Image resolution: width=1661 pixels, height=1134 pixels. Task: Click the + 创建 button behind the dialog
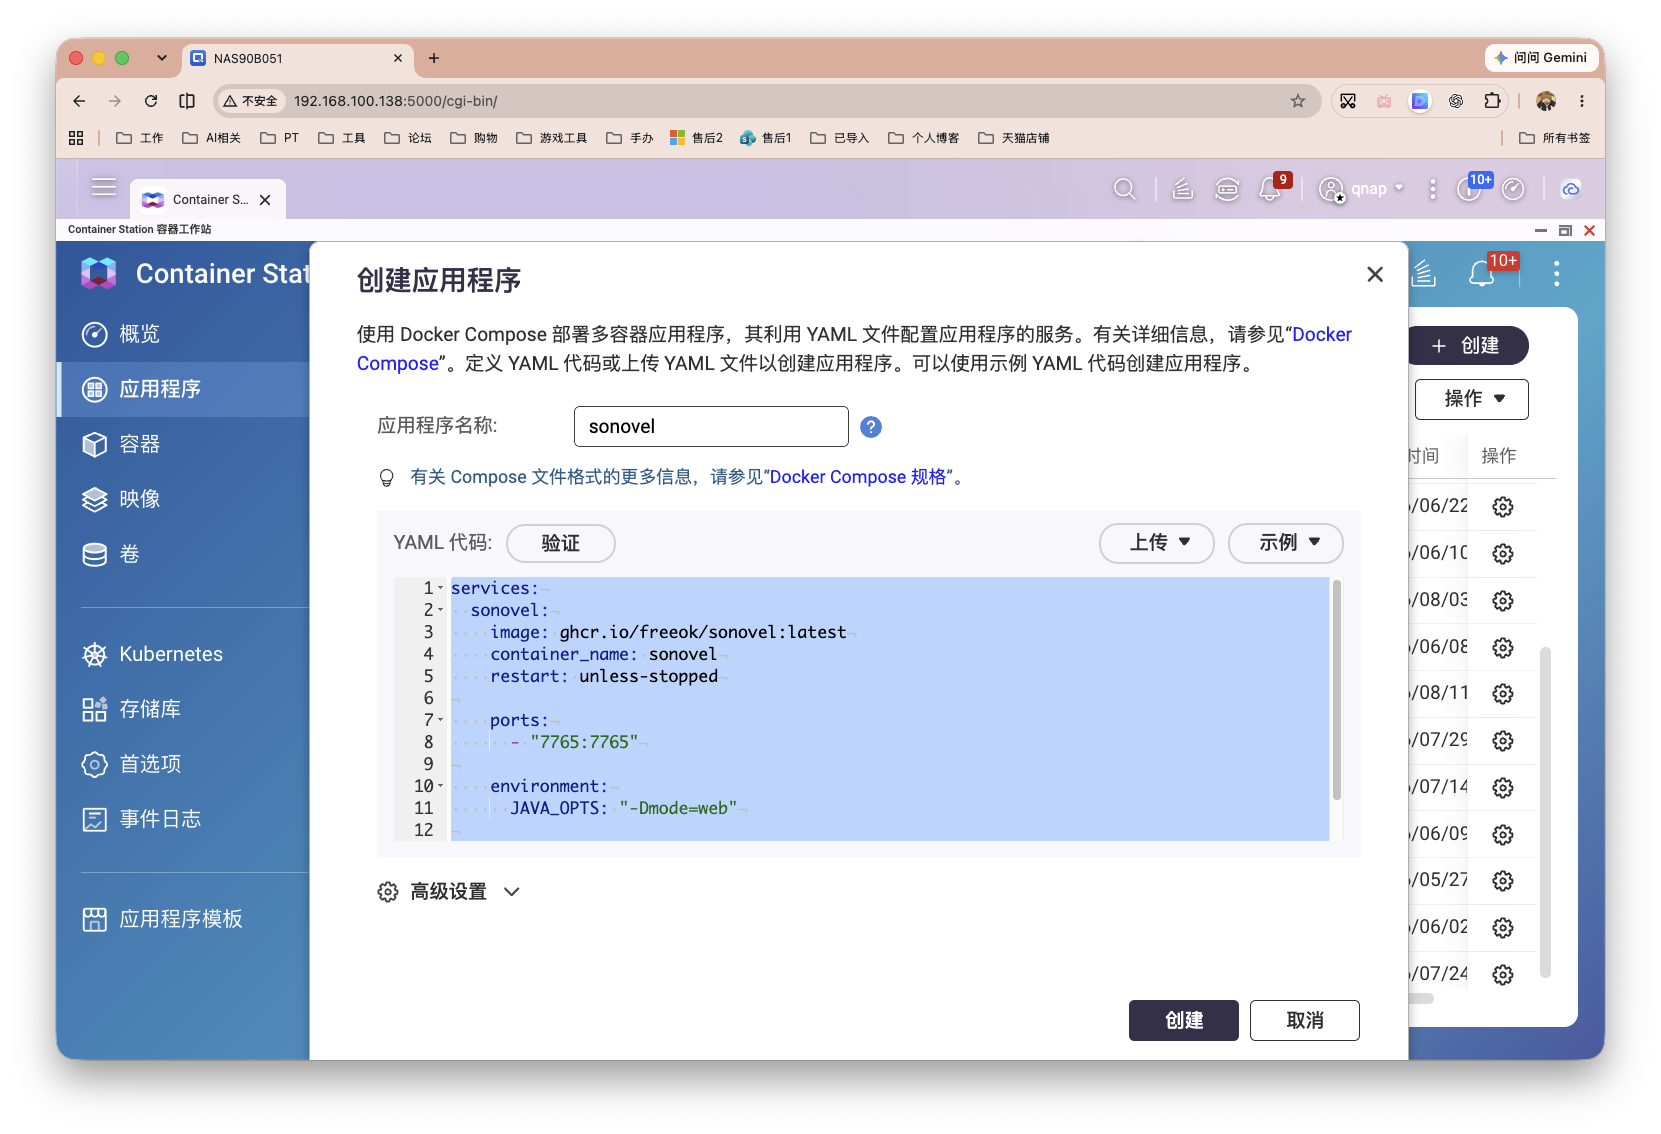[1468, 345]
